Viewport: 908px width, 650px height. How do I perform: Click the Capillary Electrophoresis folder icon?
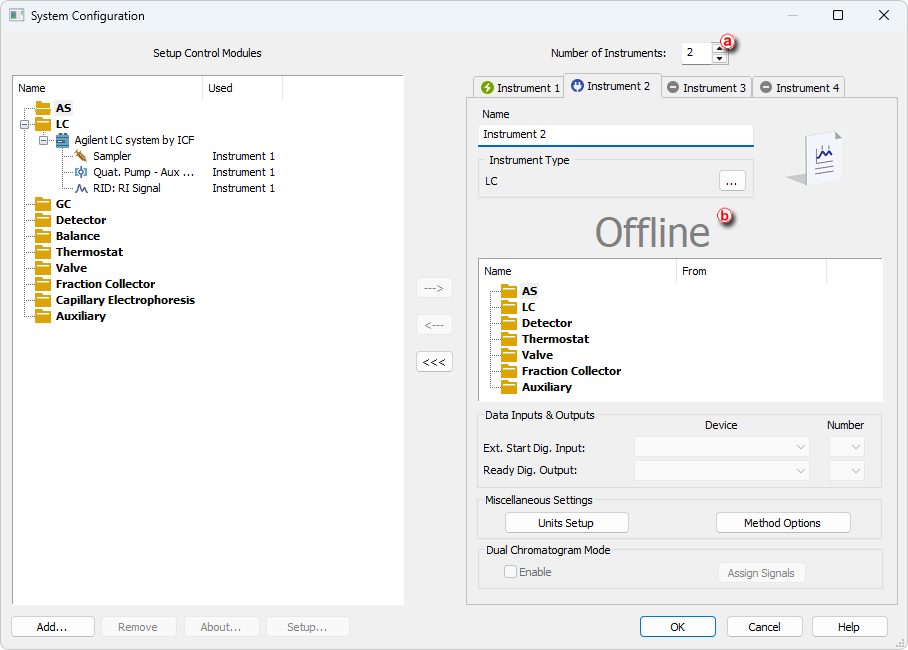[x=42, y=300]
